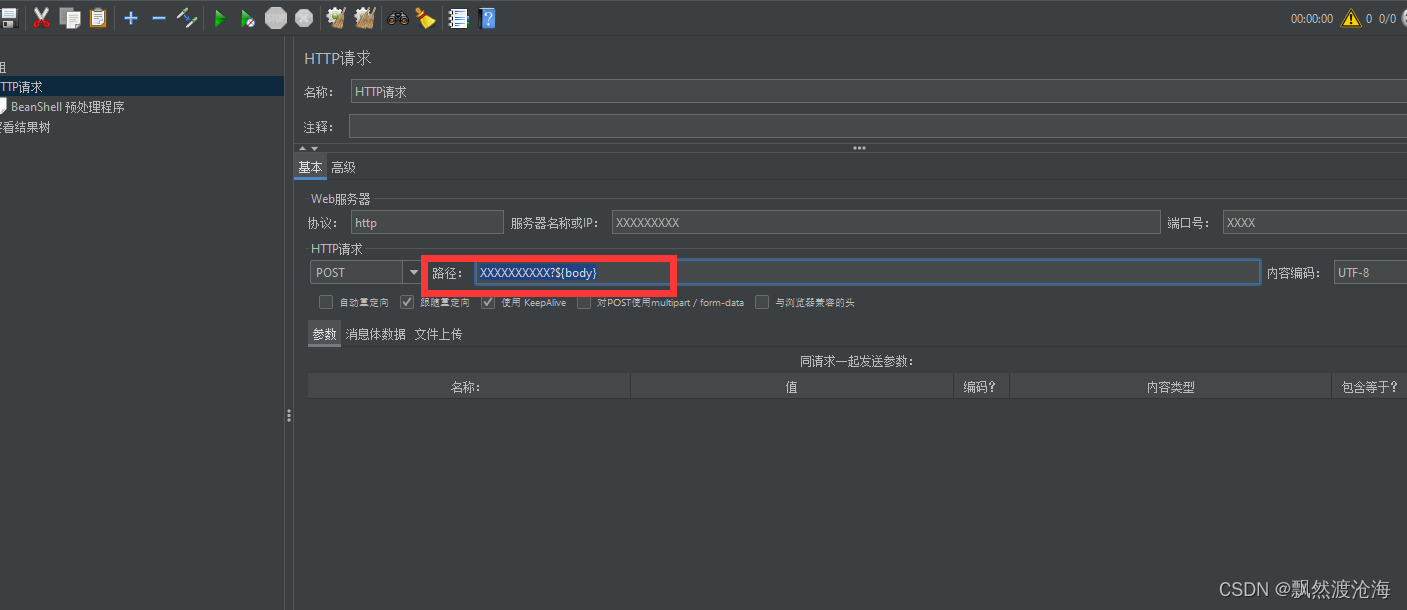Start the test with green play icon
Screen dimensions: 1407x610
(220, 18)
